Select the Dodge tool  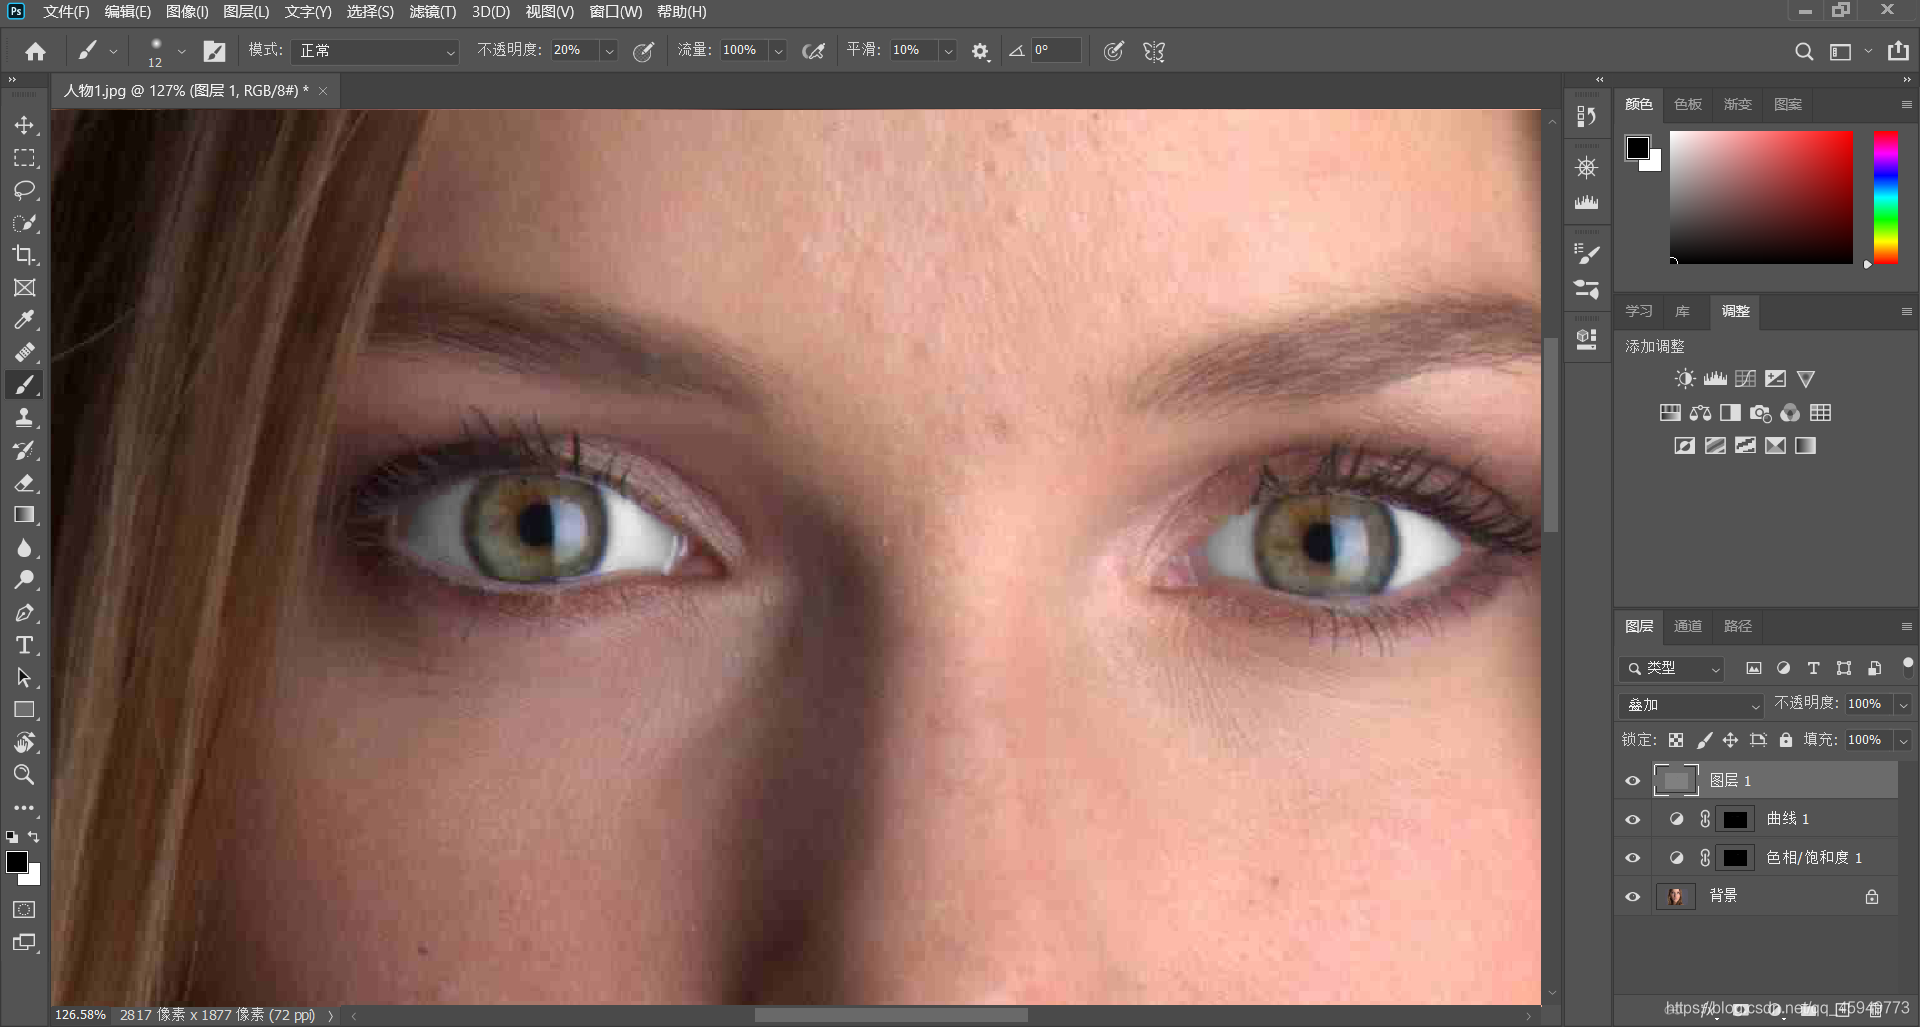click(24, 580)
